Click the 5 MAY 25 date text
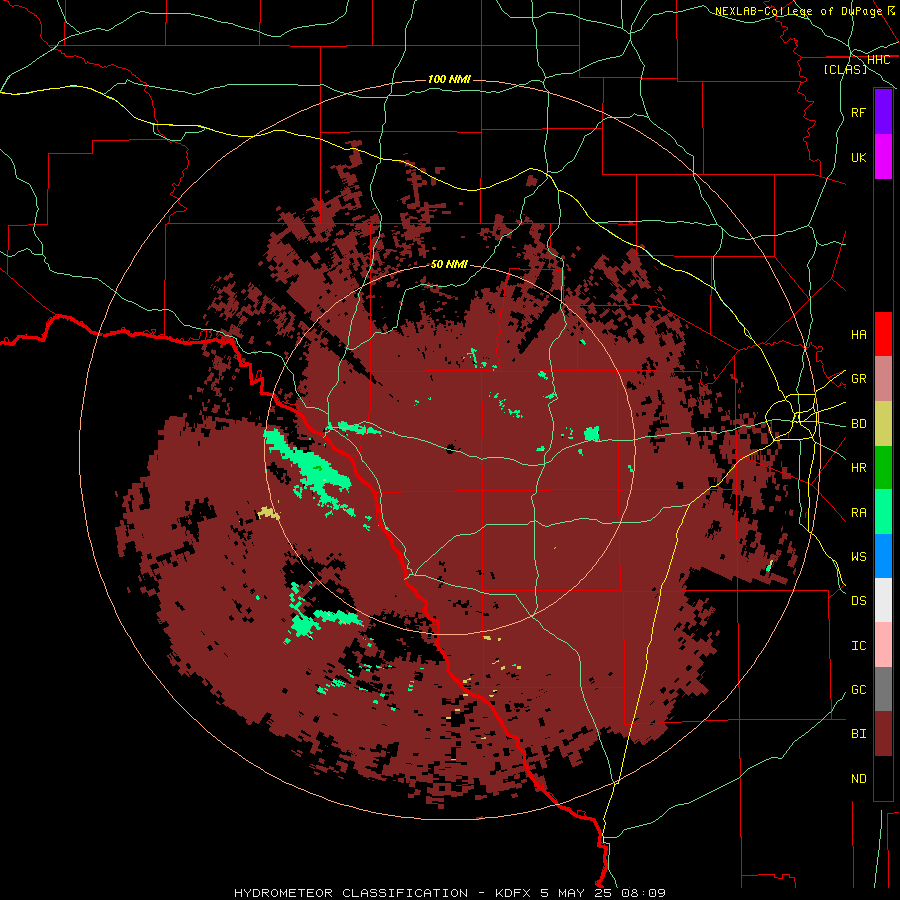900x900 pixels. click(x=576, y=893)
